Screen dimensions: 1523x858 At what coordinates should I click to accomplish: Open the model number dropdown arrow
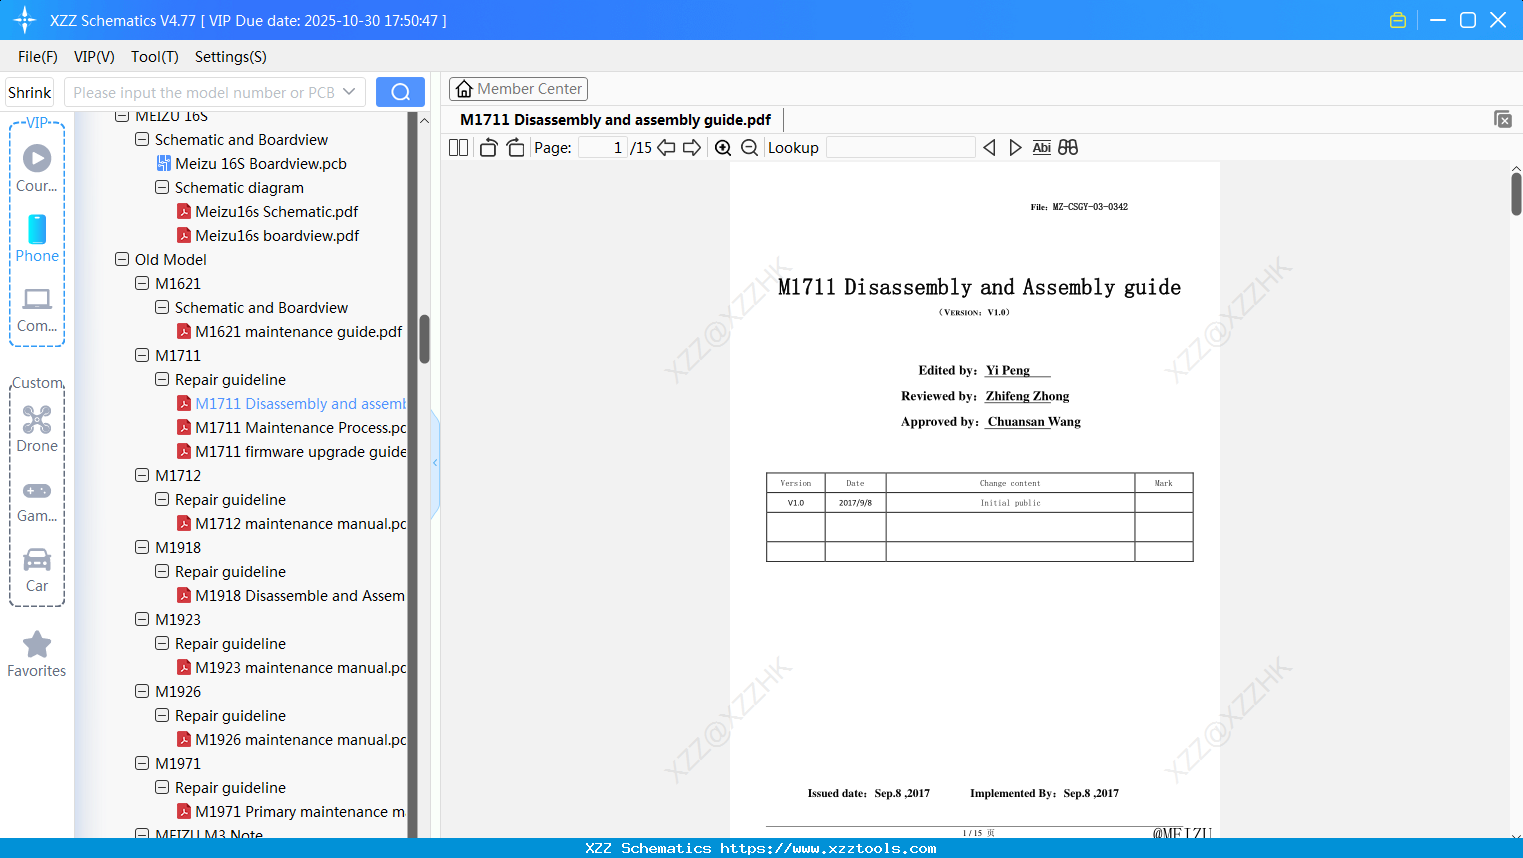point(349,92)
